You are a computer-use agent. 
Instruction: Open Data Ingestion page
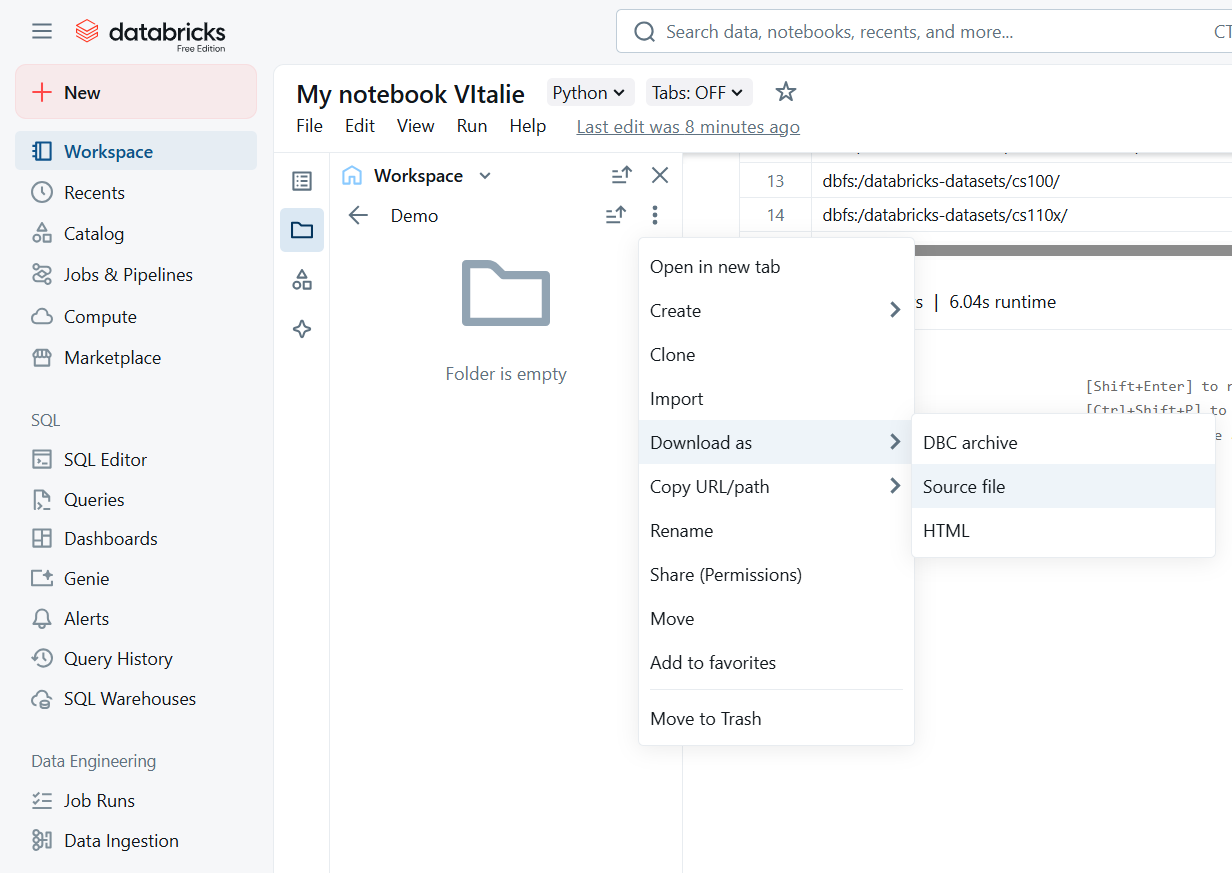tap(136, 840)
